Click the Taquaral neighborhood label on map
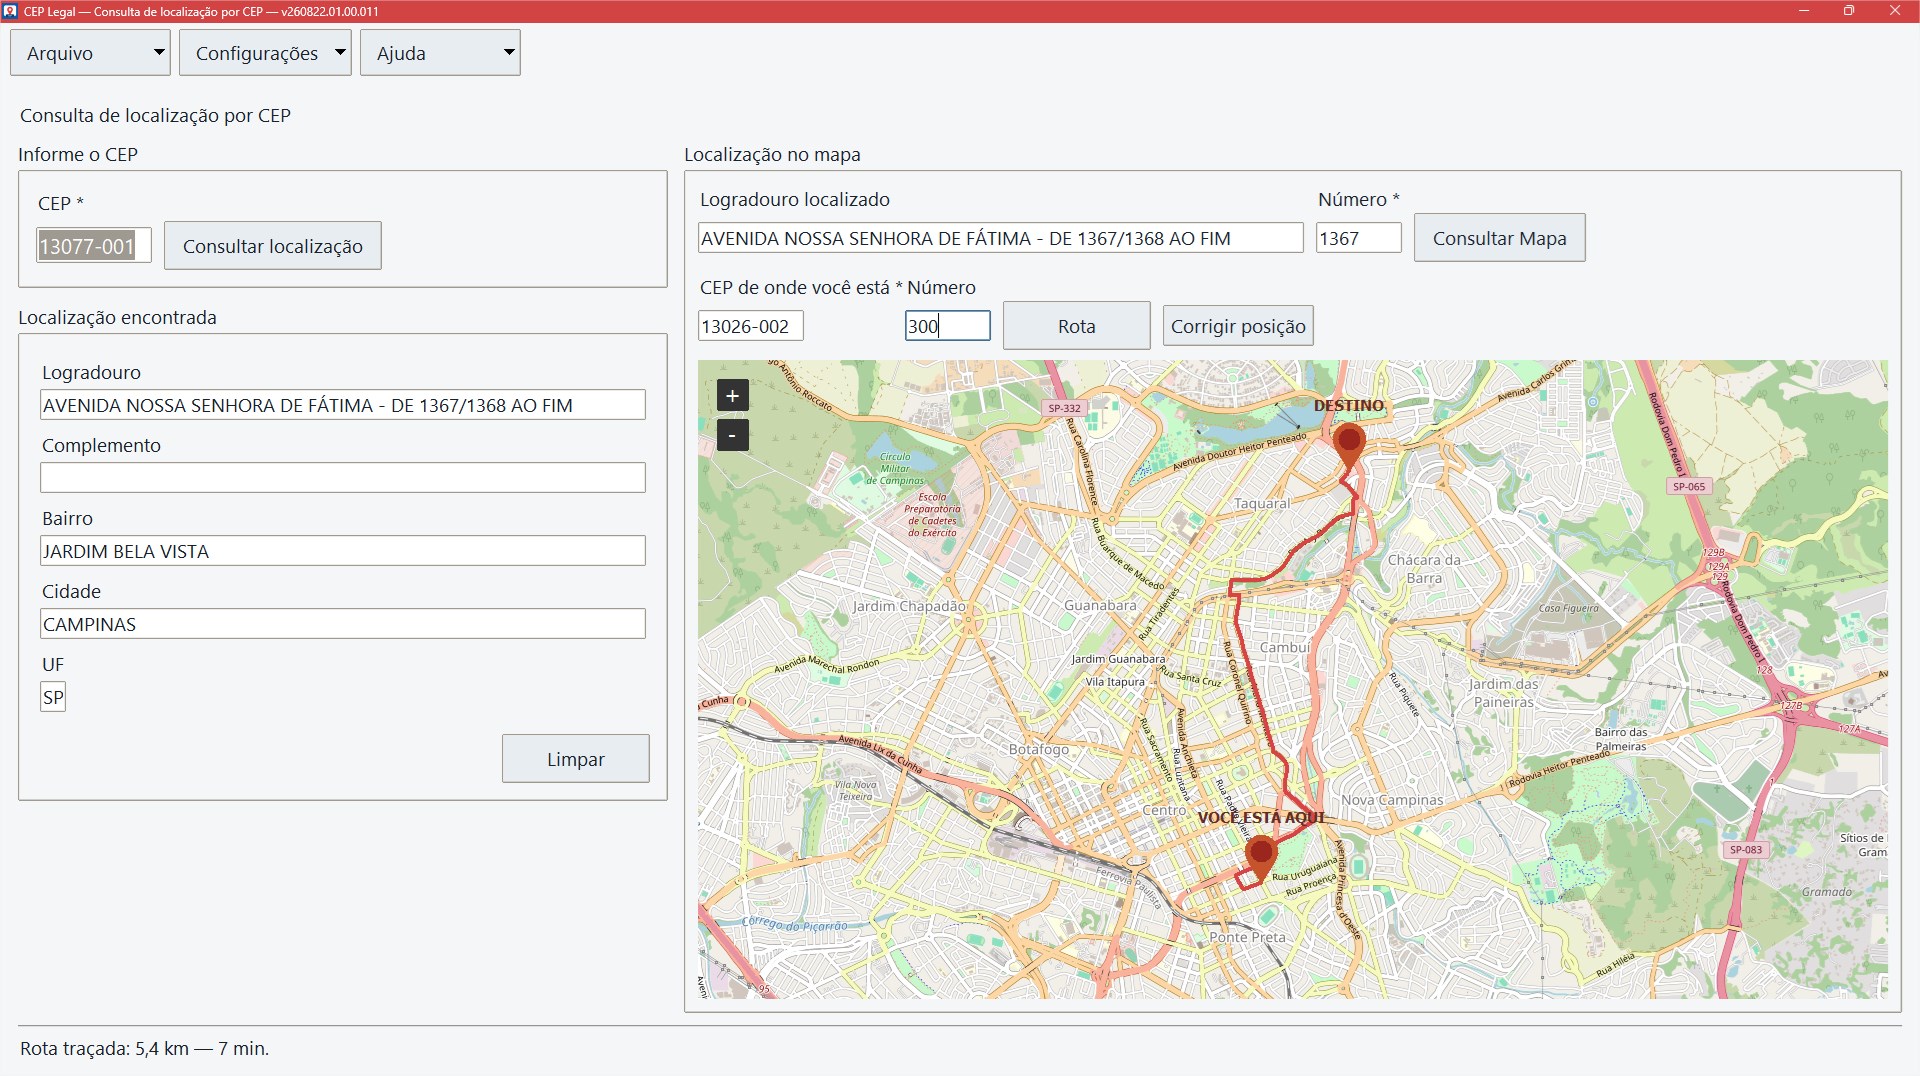The width and height of the screenshot is (1920, 1076). click(1262, 504)
